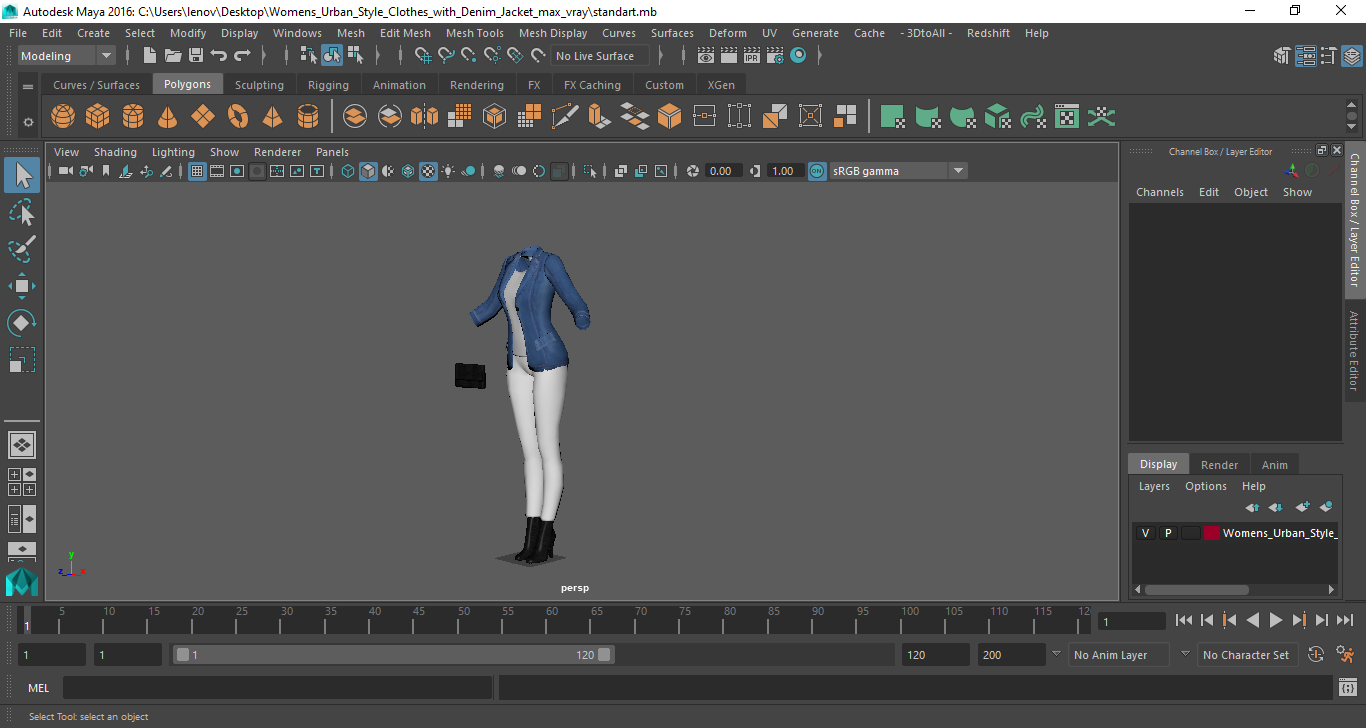Activate the Rotate tool in the toolbox
The image size is (1366, 728).
coord(22,323)
